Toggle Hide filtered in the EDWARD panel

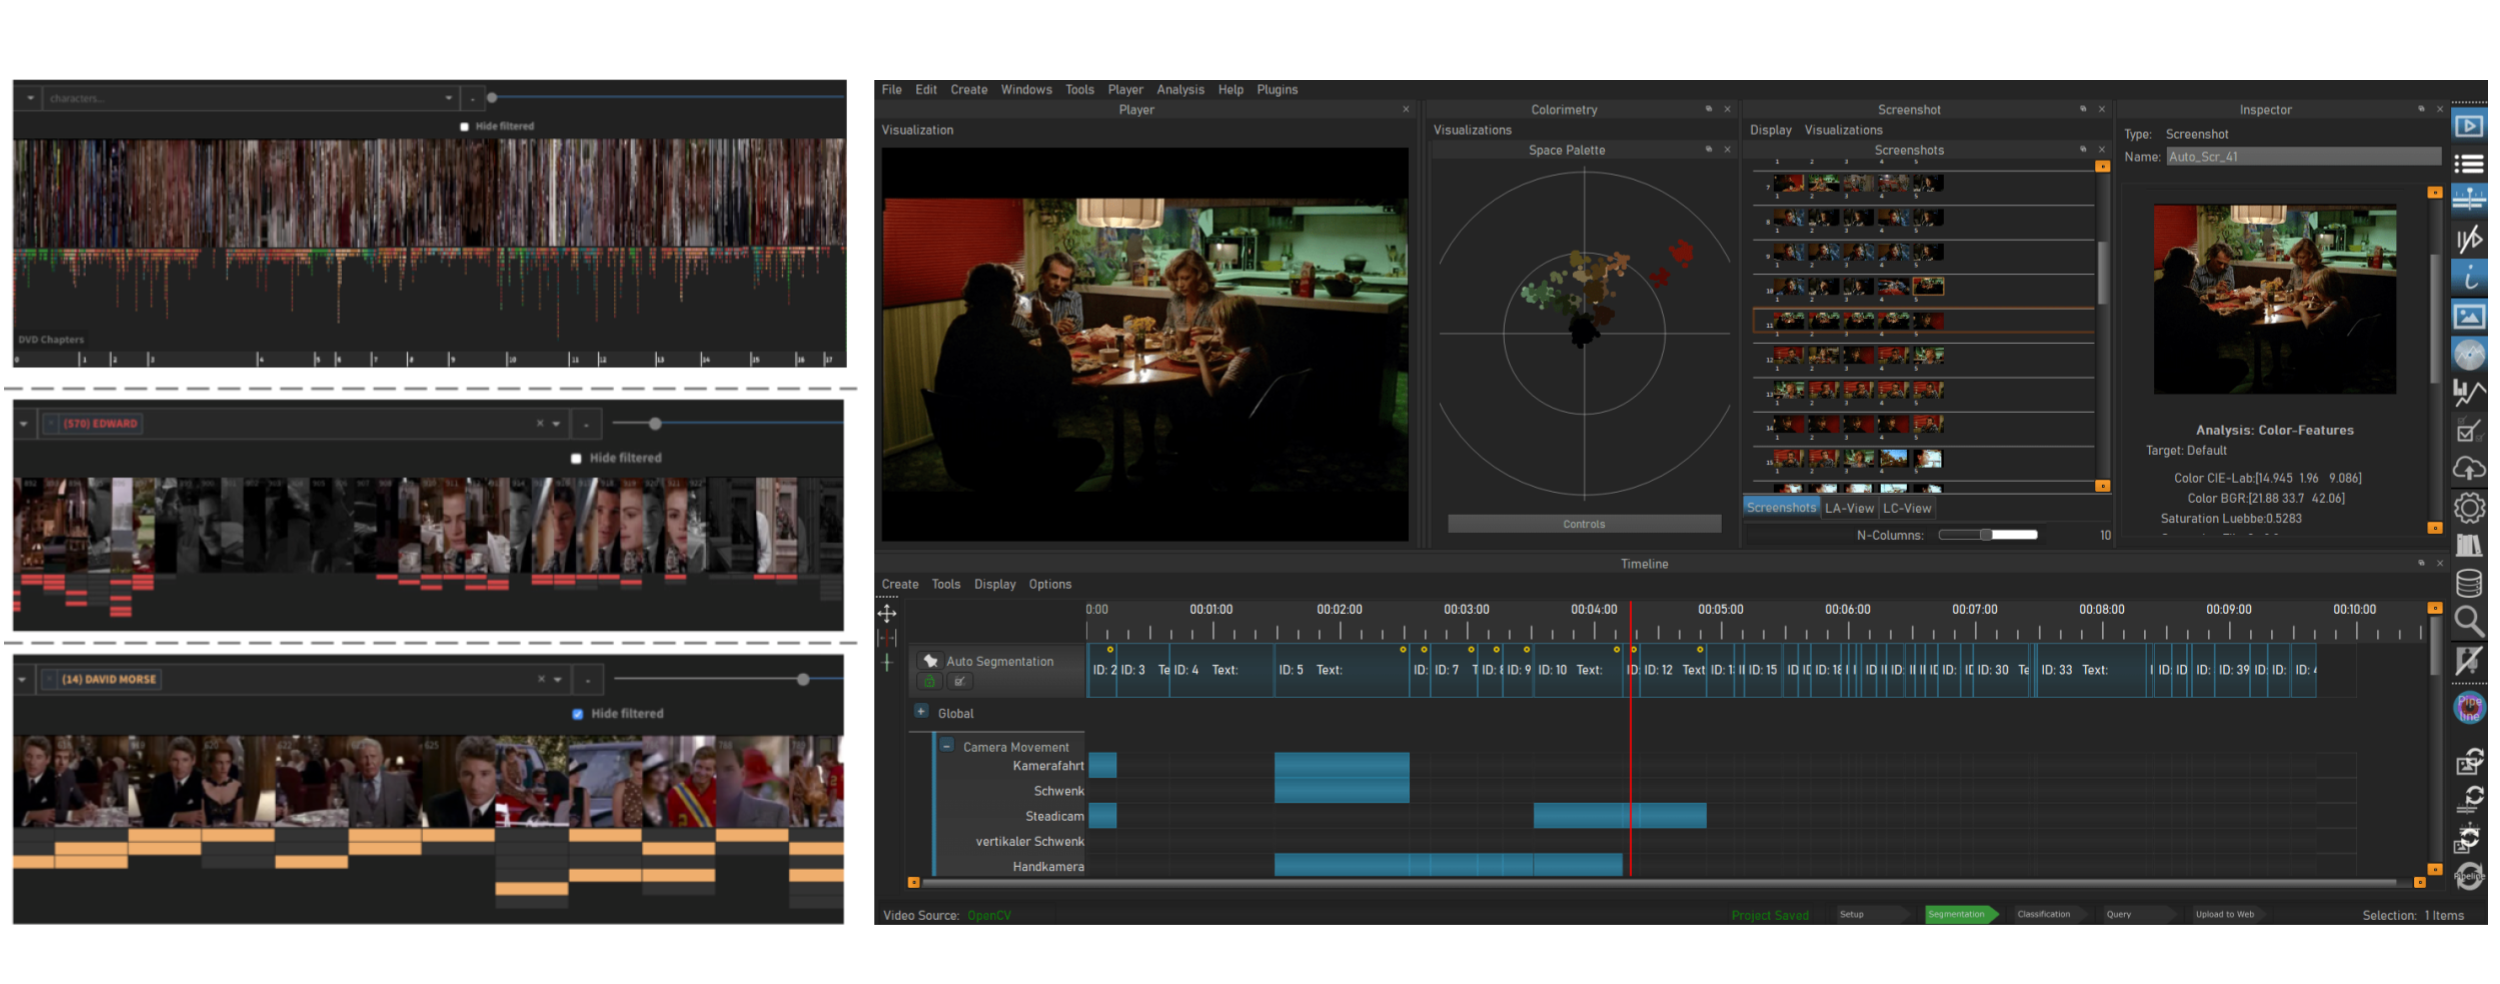click(x=576, y=458)
